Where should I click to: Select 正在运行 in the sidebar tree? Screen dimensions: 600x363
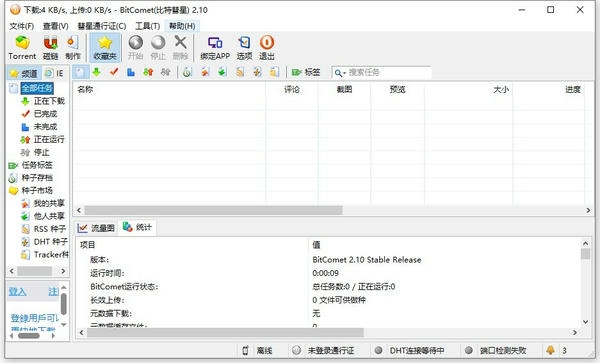49,139
